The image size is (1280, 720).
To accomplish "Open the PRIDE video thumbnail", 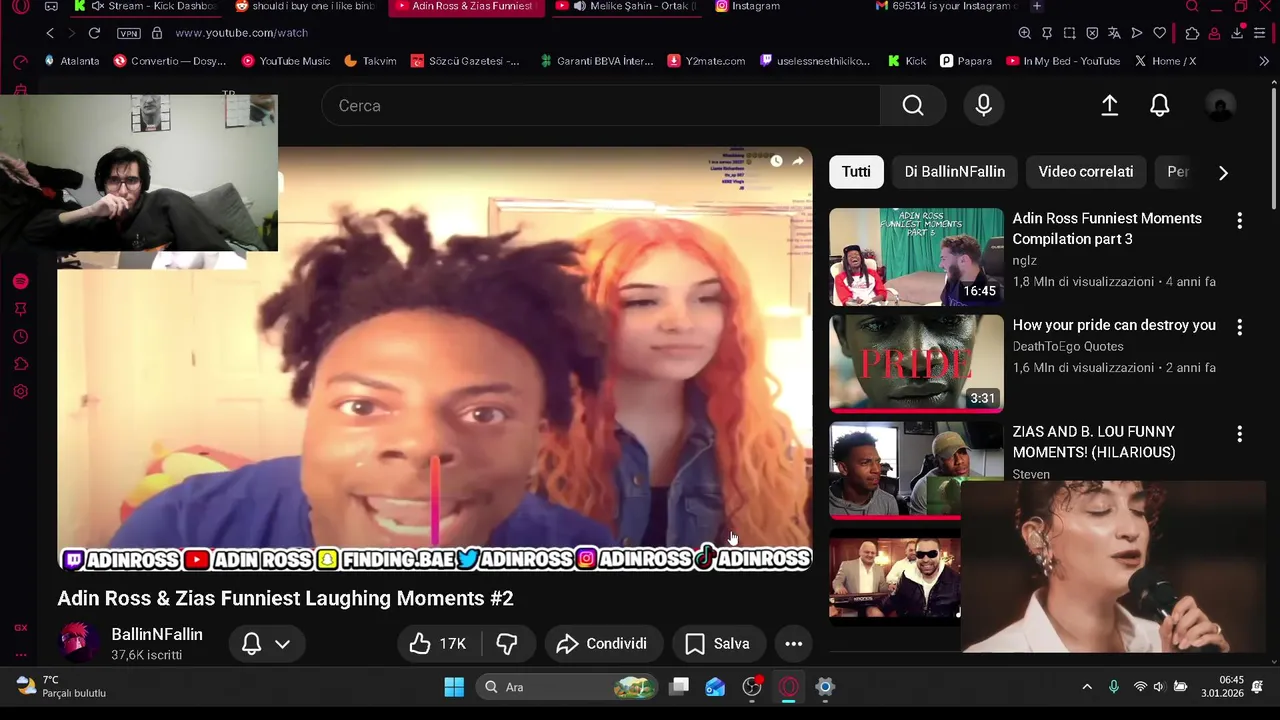I will click(x=916, y=364).
